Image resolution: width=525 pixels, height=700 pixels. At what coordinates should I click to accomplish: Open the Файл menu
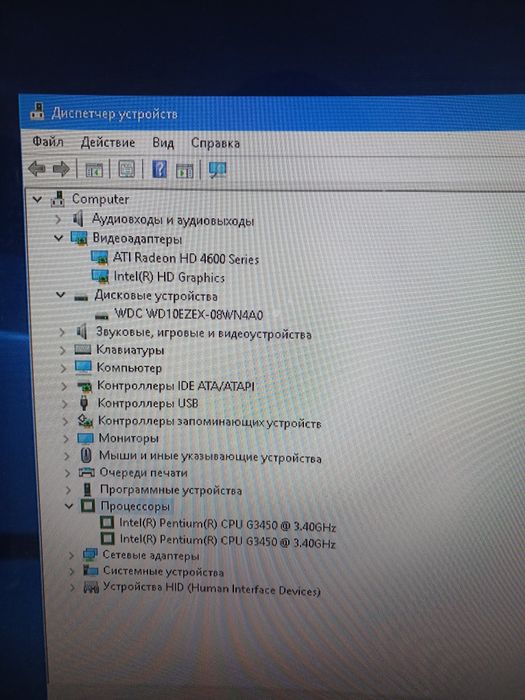(48, 142)
